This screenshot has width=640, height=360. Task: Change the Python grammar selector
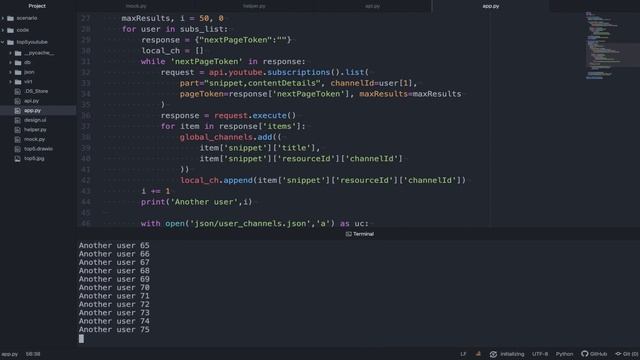564,354
